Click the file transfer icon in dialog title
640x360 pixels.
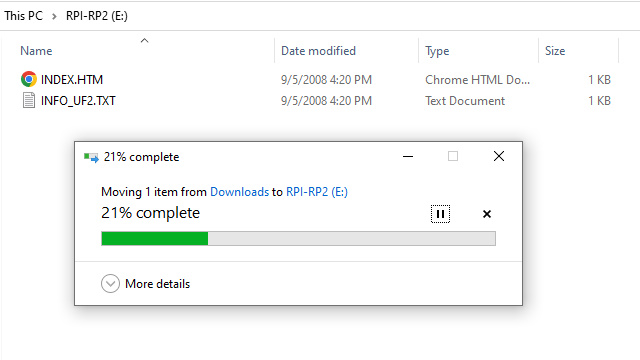pyautogui.click(x=91, y=157)
